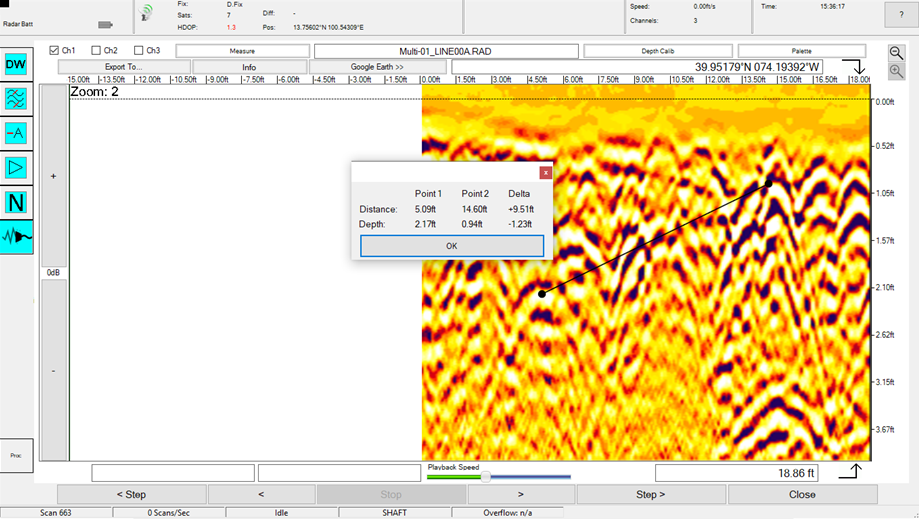Click the -A tool icon

pos(17,133)
